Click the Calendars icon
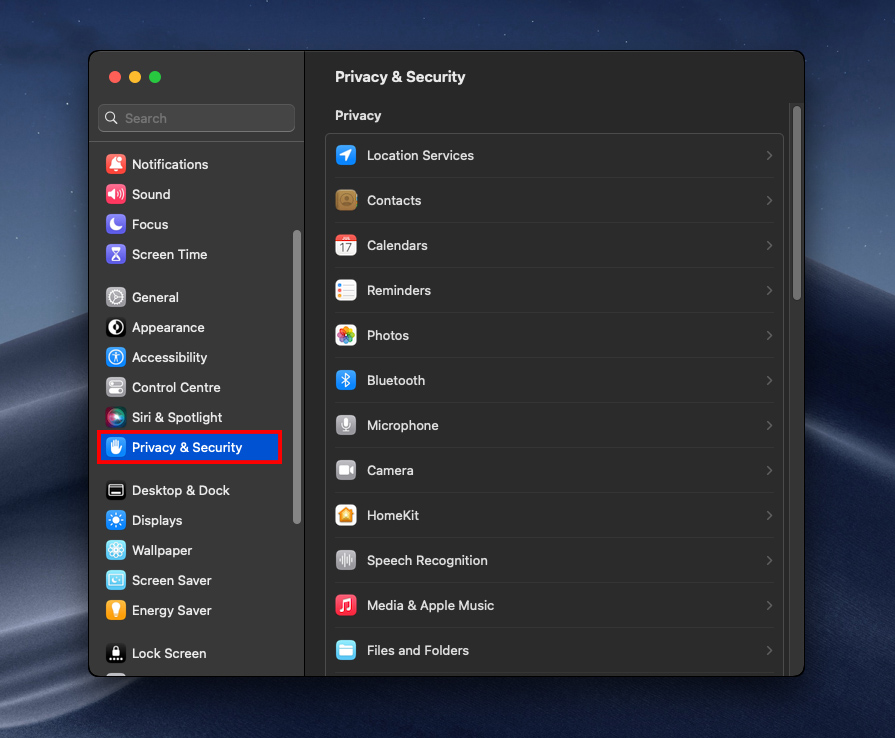This screenshot has width=895, height=738. [346, 245]
